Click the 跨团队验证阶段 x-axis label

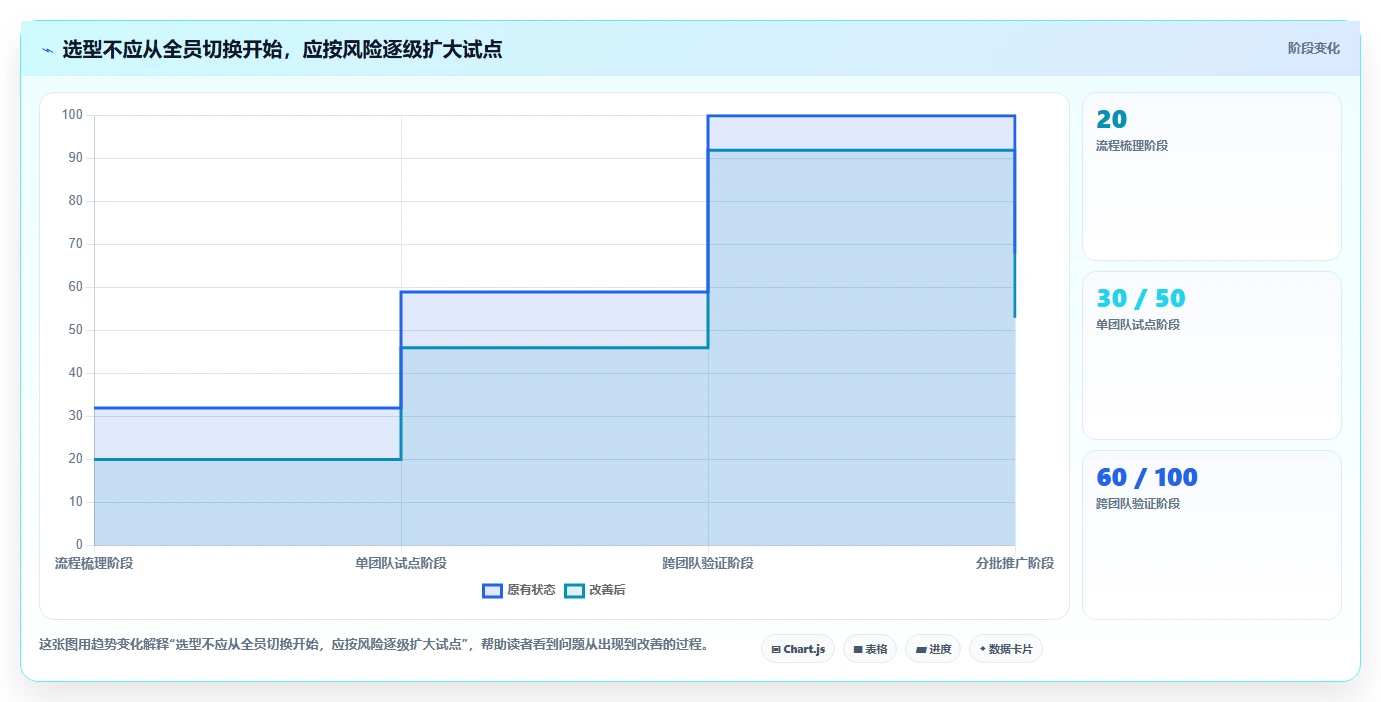(708, 563)
